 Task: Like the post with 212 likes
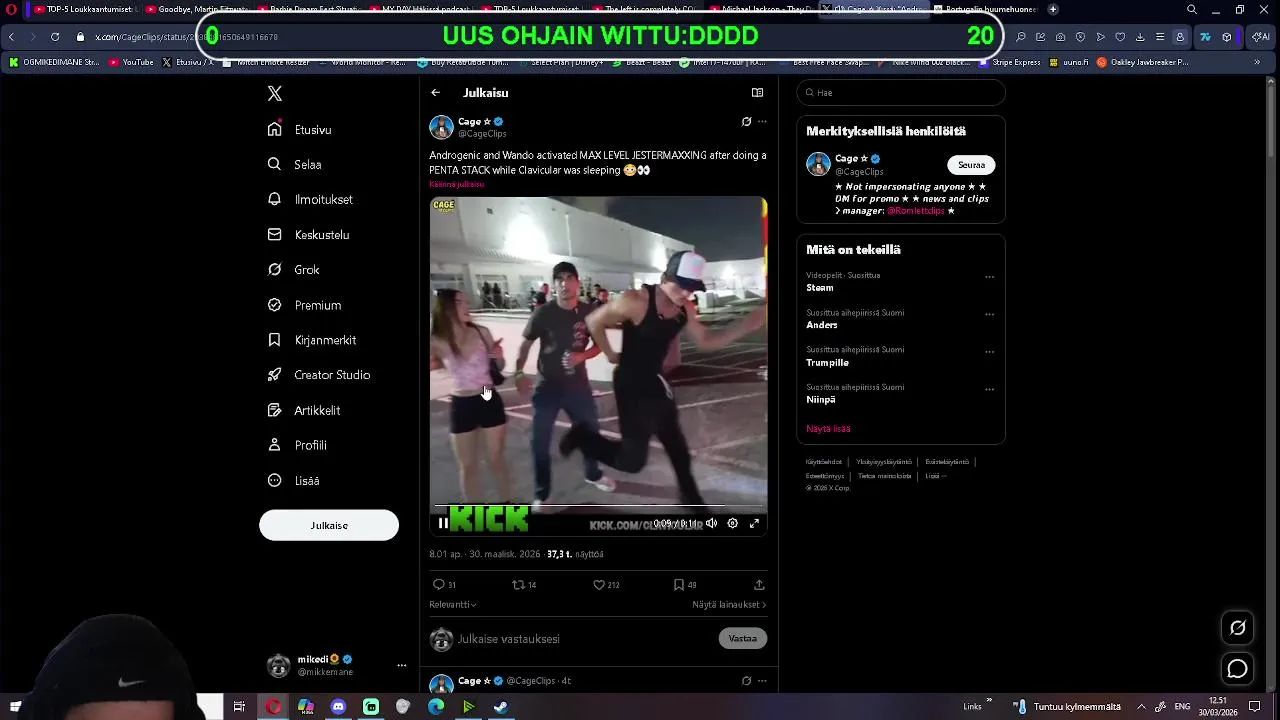tap(606, 585)
